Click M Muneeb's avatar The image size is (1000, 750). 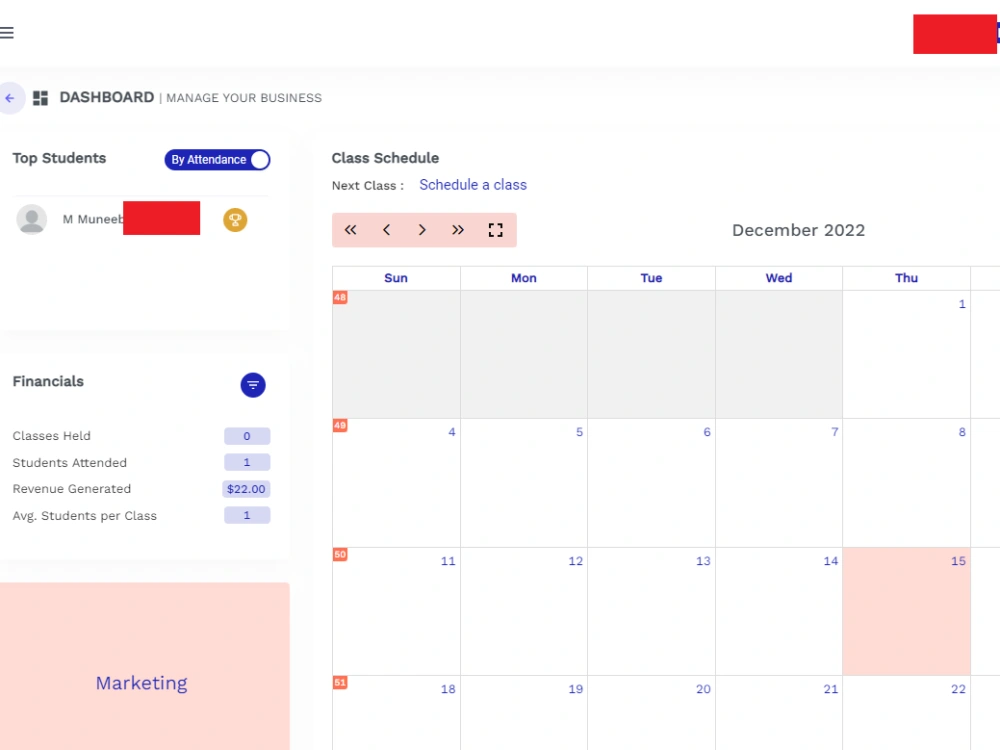point(31,219)
